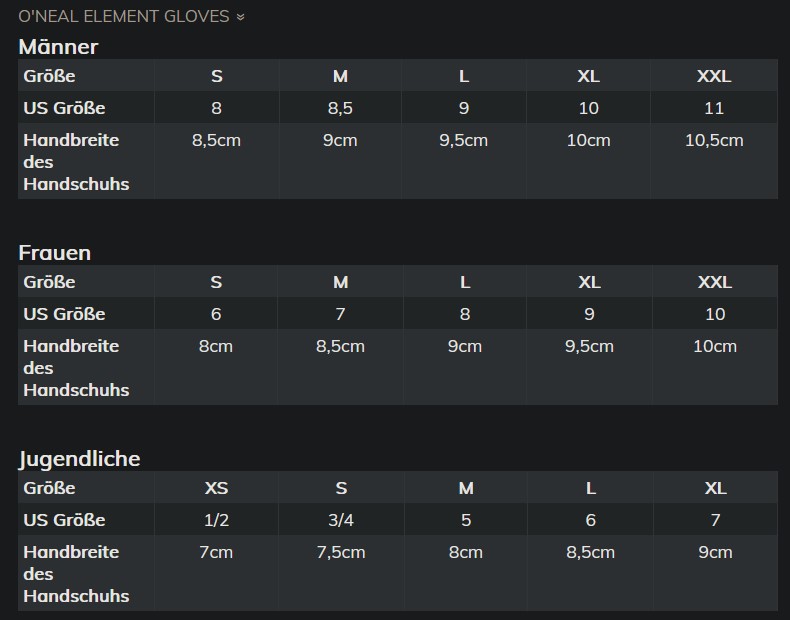Viewport: 790px width, 620px height.
Task: Click the 10,5cm cell in Männer table
Action: pyautogui.click(x=714, y=140)
